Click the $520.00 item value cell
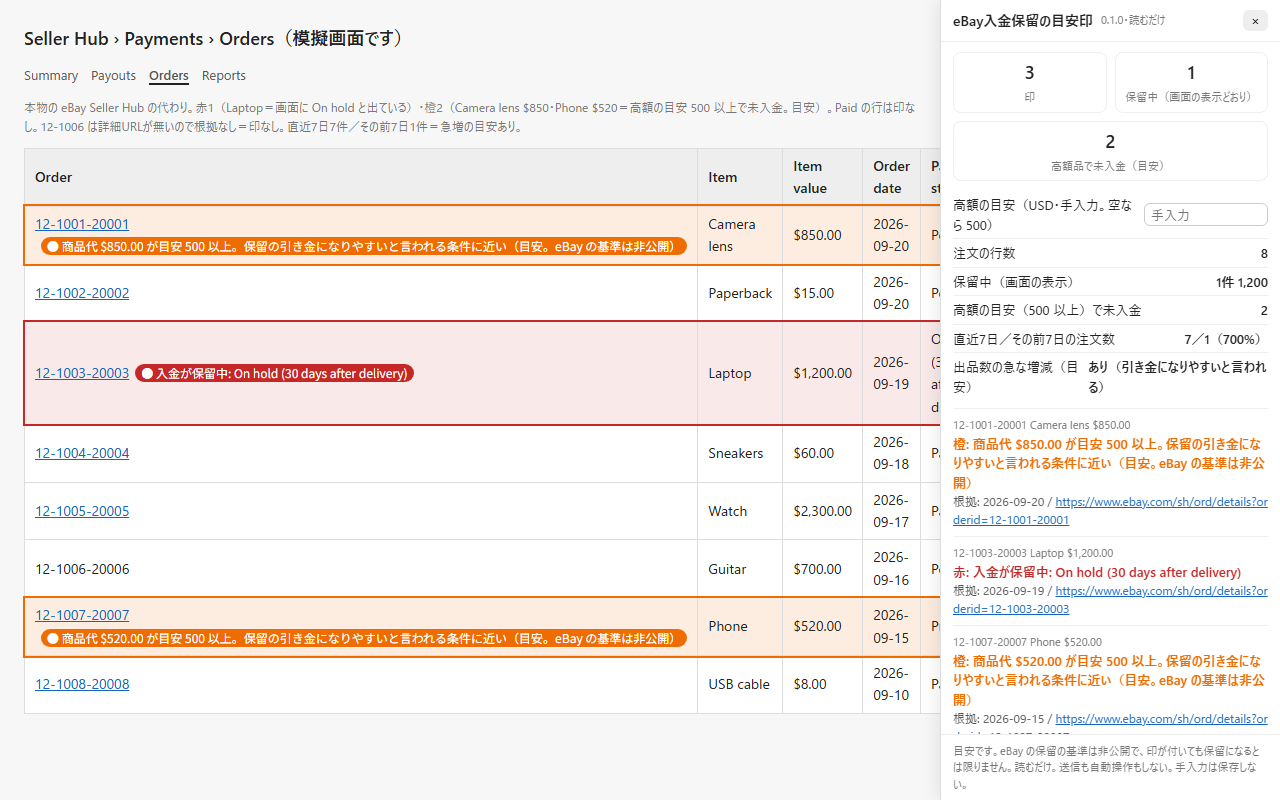 point(823,626)
